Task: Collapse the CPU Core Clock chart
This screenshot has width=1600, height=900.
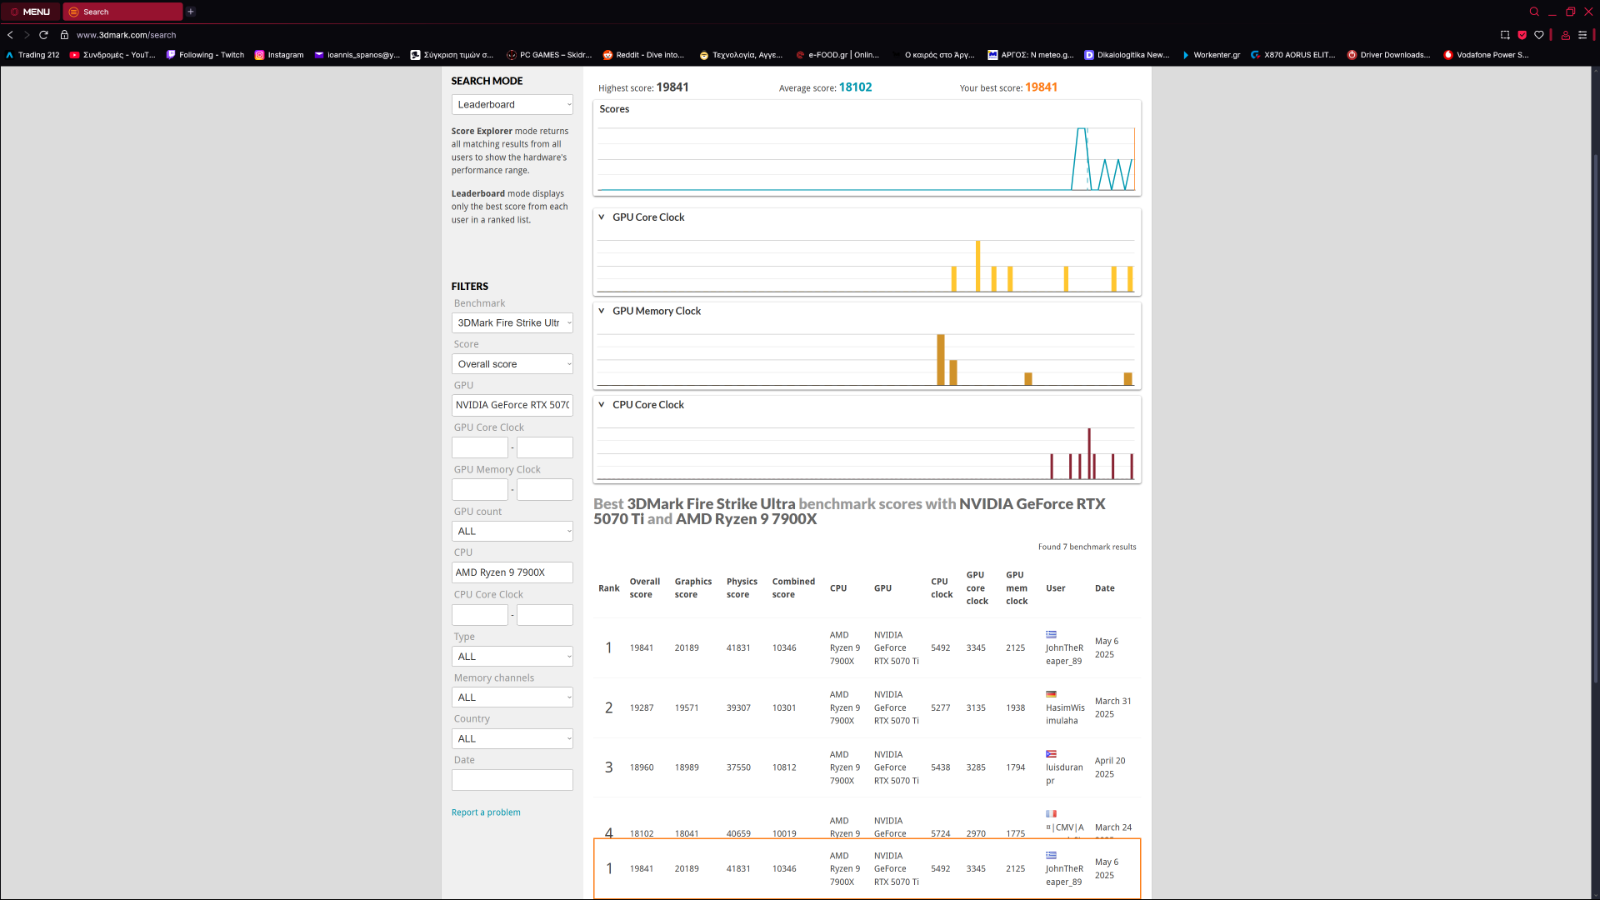Action: pos(601,405)
